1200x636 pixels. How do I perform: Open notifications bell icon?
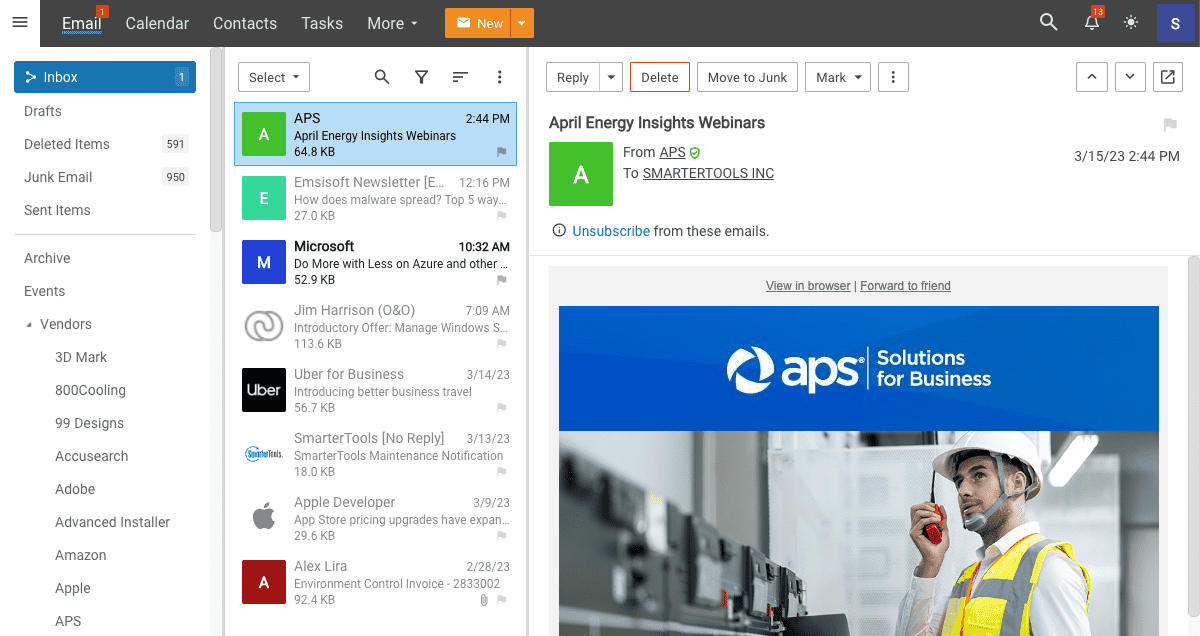coord(1092,23)
